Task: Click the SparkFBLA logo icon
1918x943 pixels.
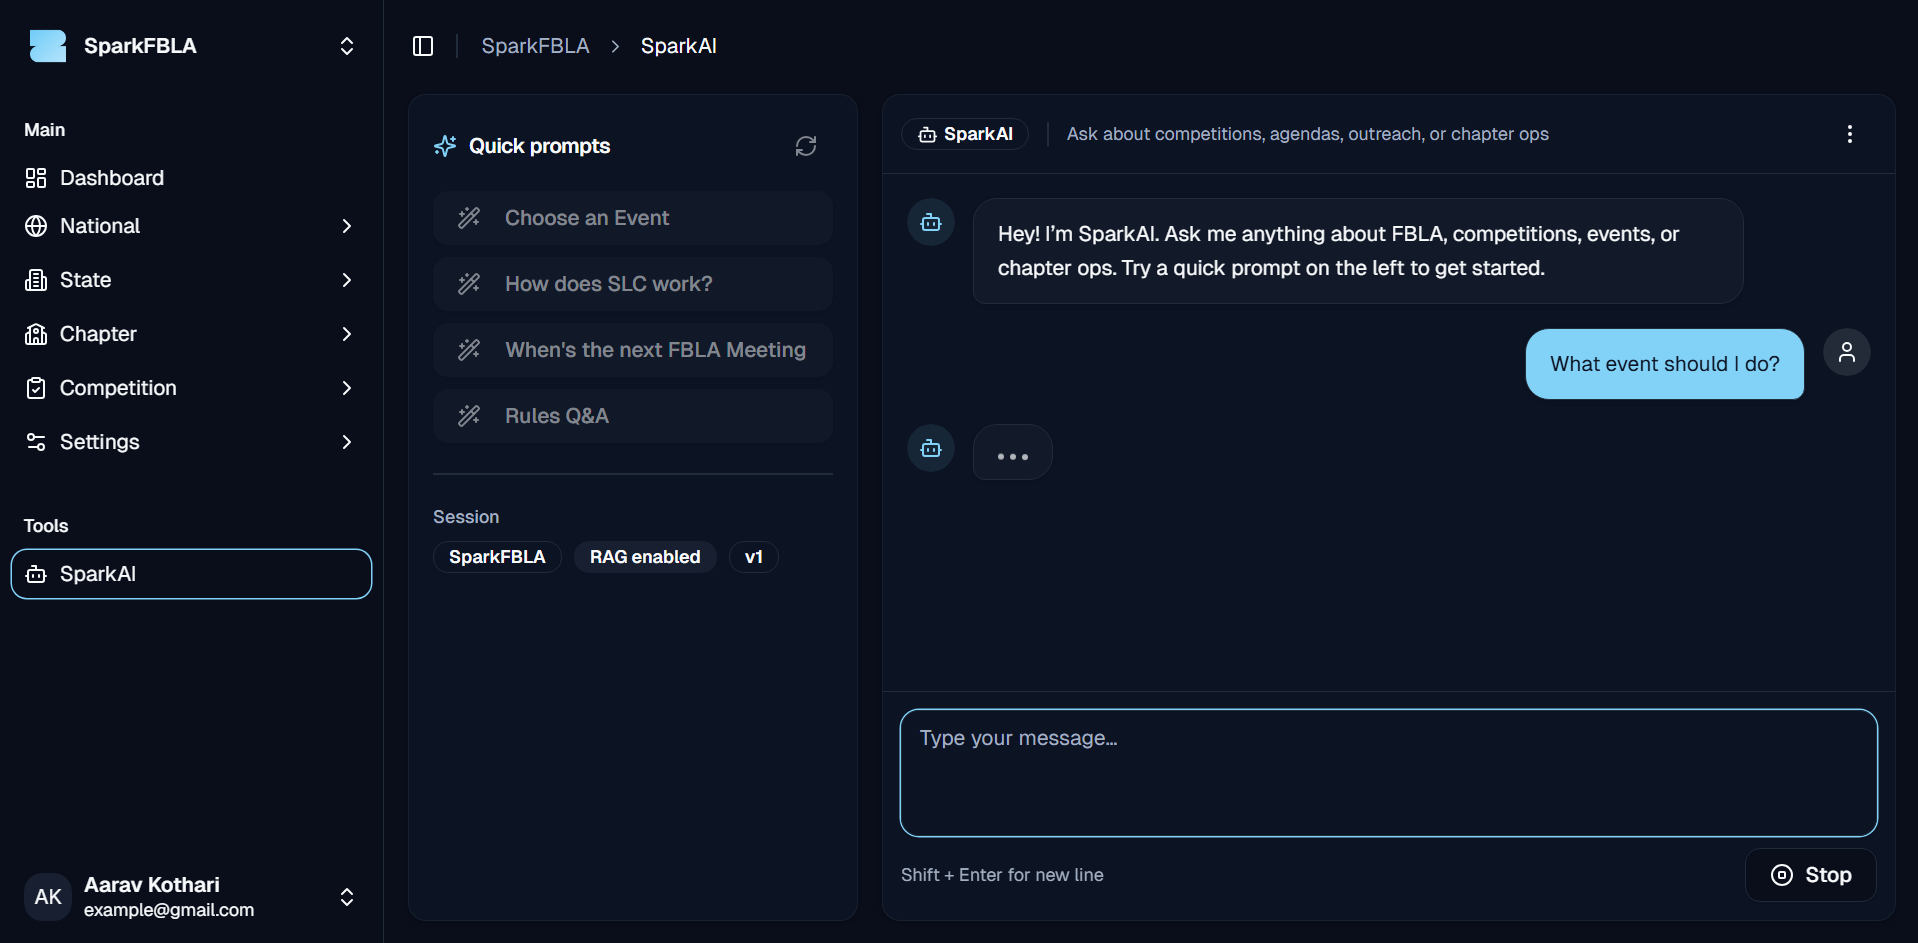Action: coord(48,46)
